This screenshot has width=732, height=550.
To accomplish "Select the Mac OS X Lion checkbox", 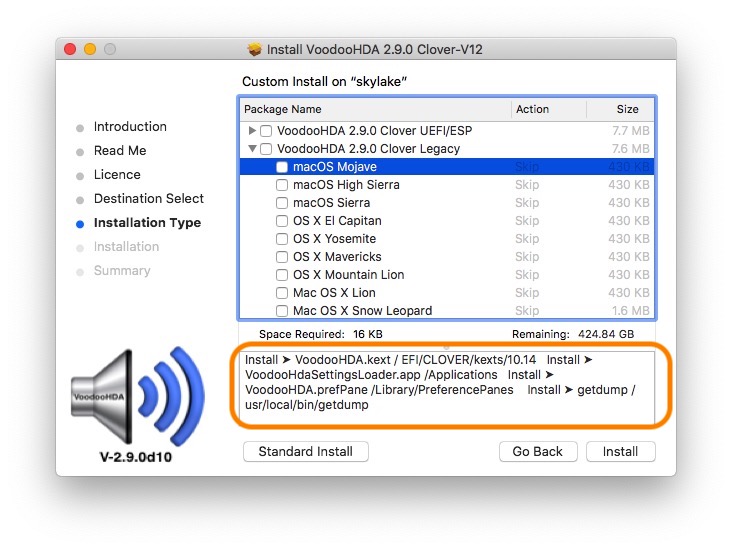I will pyautogui.click(x=282, y=293).
